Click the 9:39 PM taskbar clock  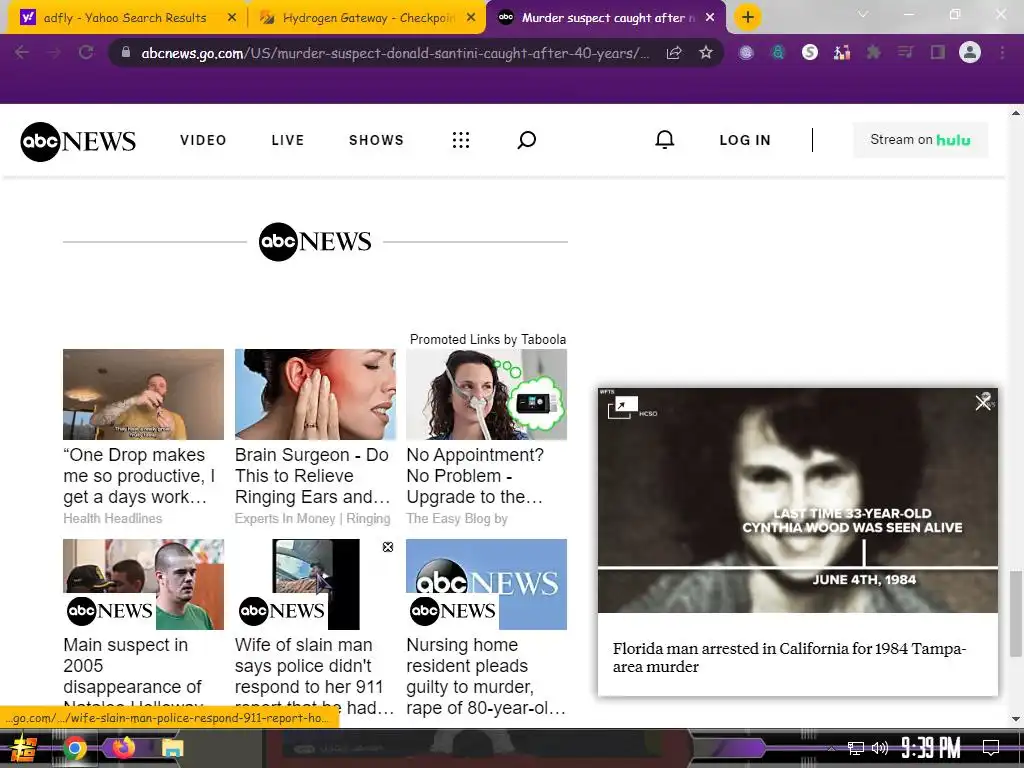coord(931,748)
